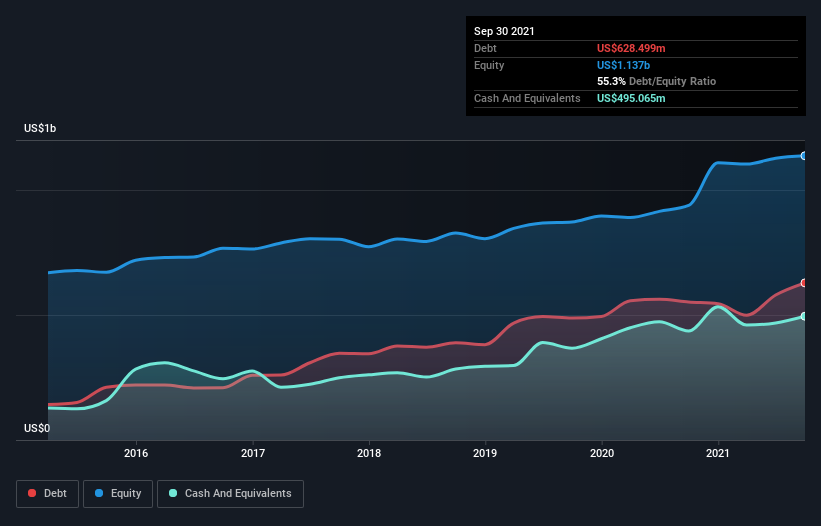The image size is (821, 526).
Task: Click the Debt row label in tooltip
Action: 485,48
